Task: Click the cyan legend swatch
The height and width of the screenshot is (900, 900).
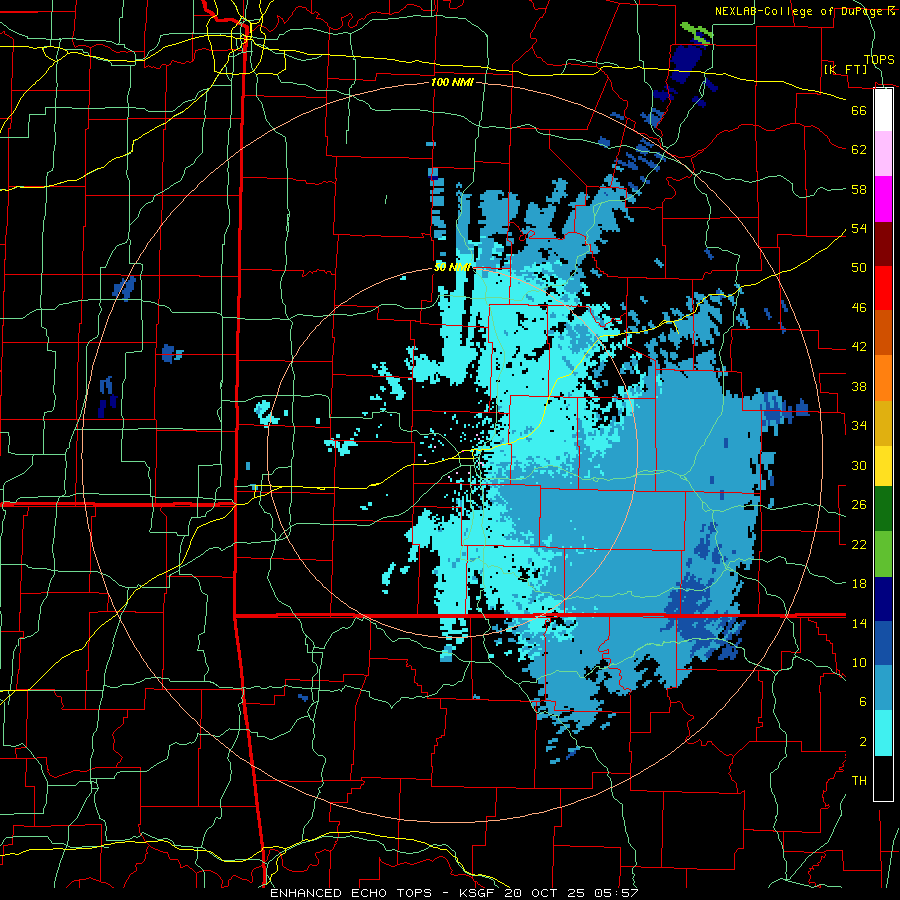Action: [x=883, y=733]
